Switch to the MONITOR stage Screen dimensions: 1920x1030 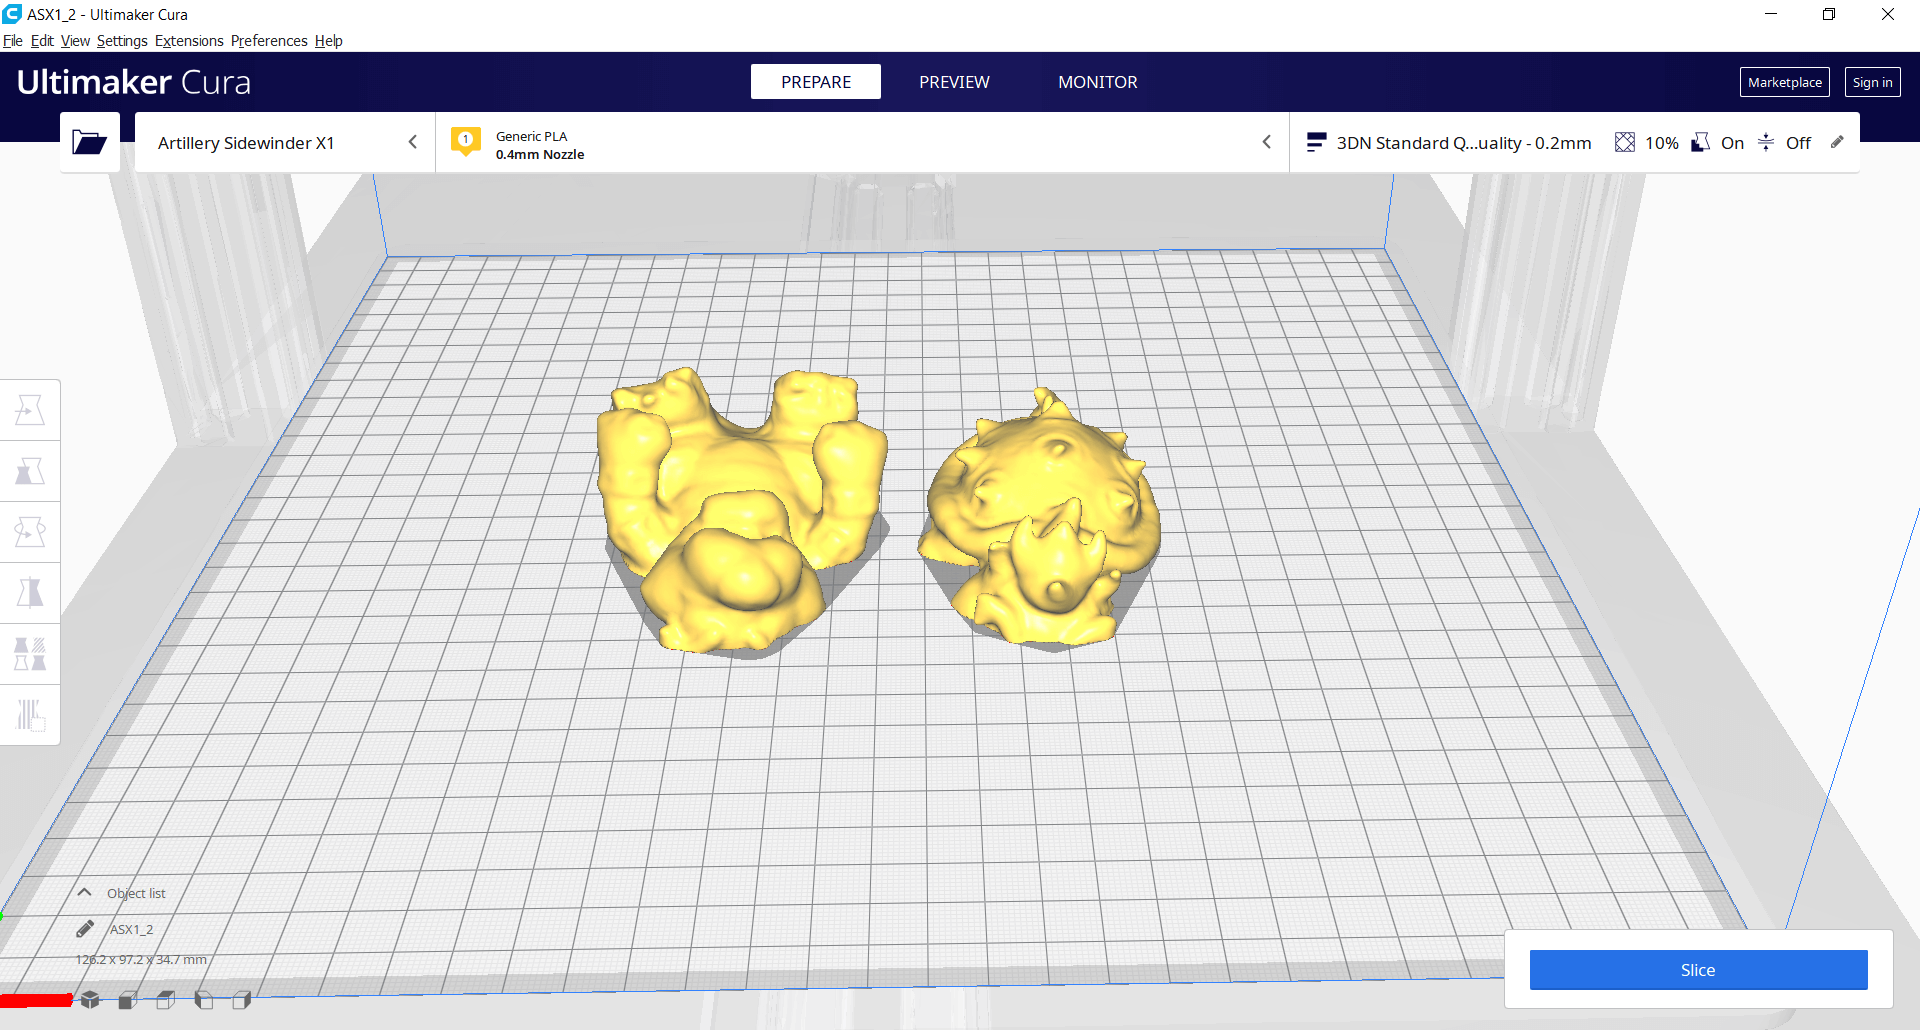pos(1098,82)
